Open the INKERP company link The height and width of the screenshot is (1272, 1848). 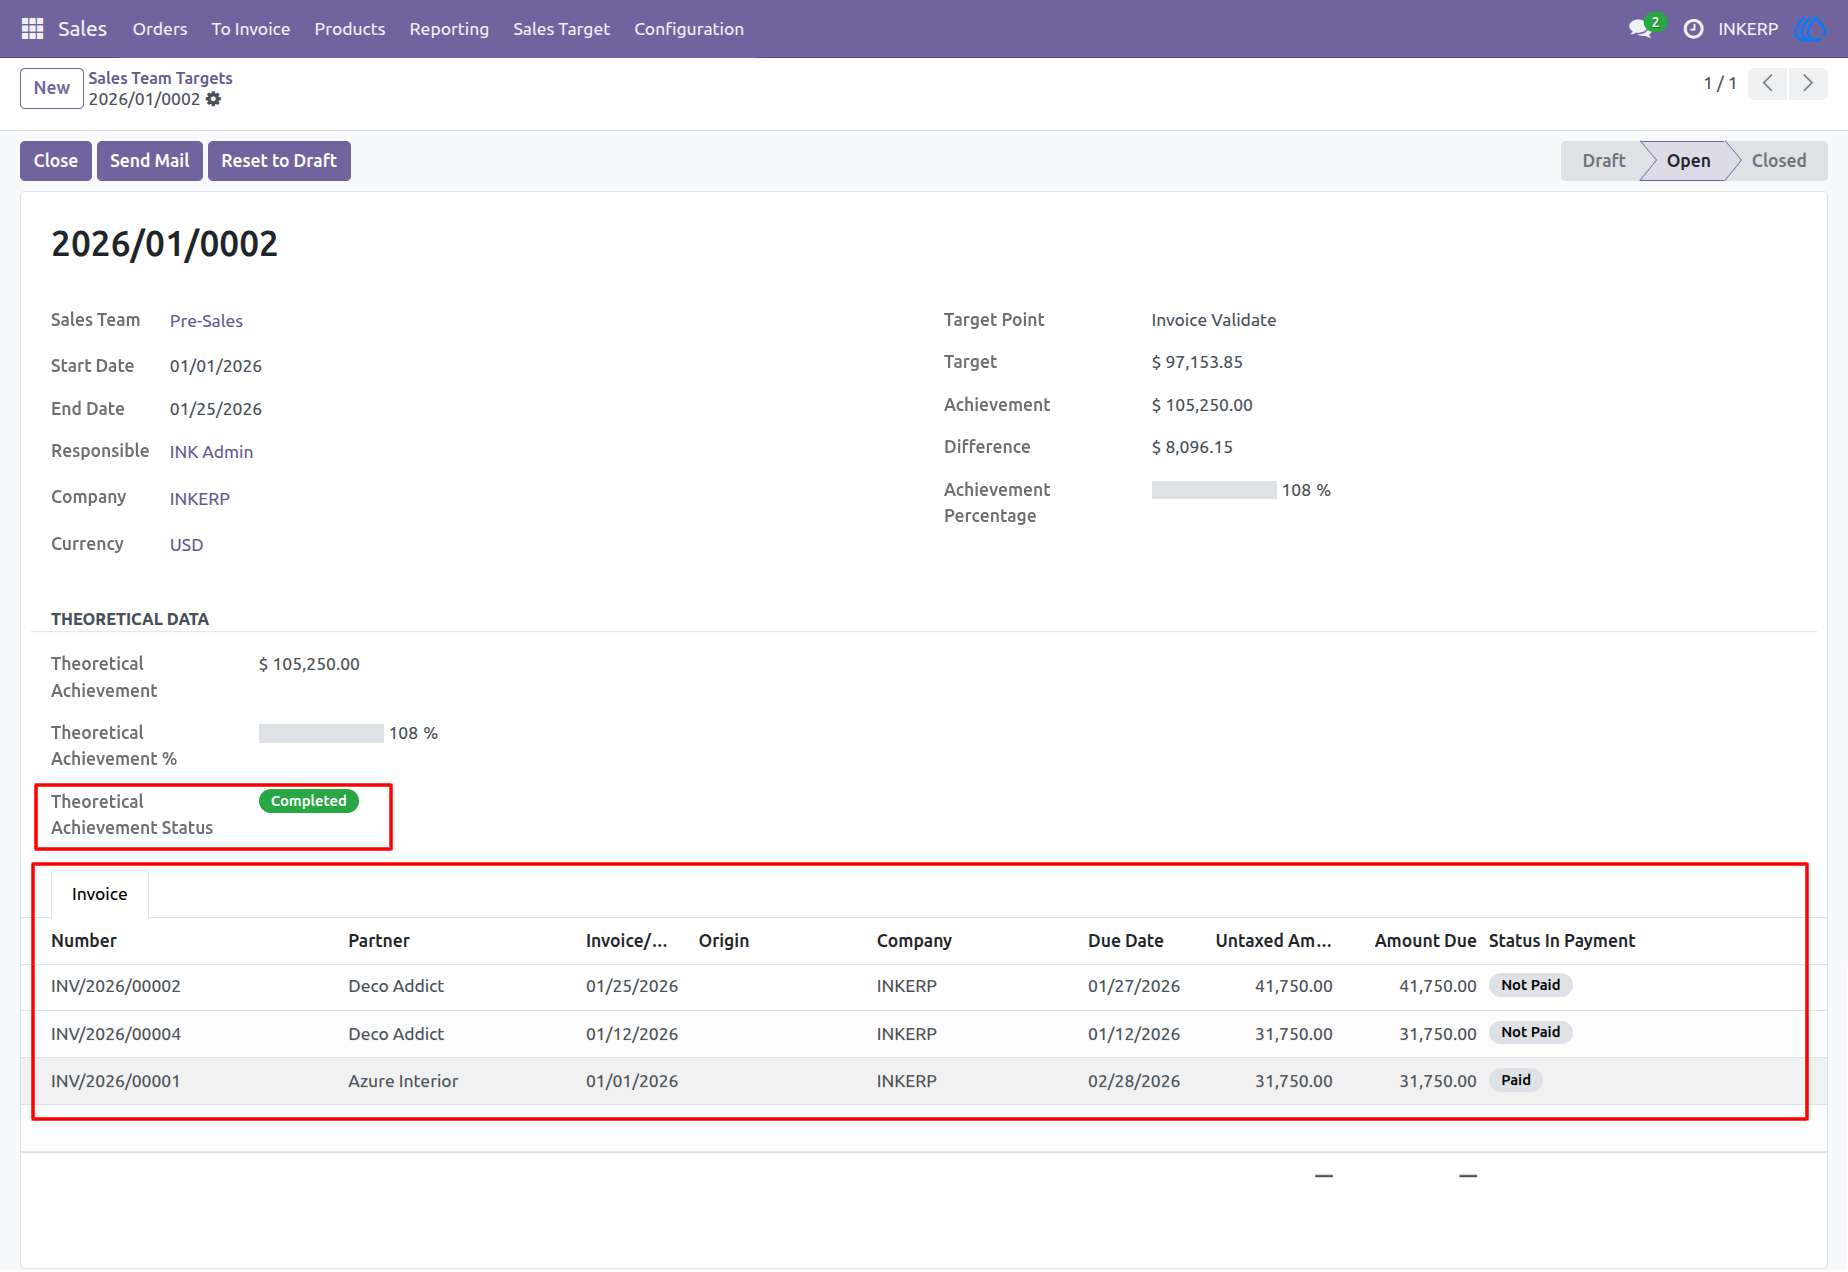click(199, 499)
